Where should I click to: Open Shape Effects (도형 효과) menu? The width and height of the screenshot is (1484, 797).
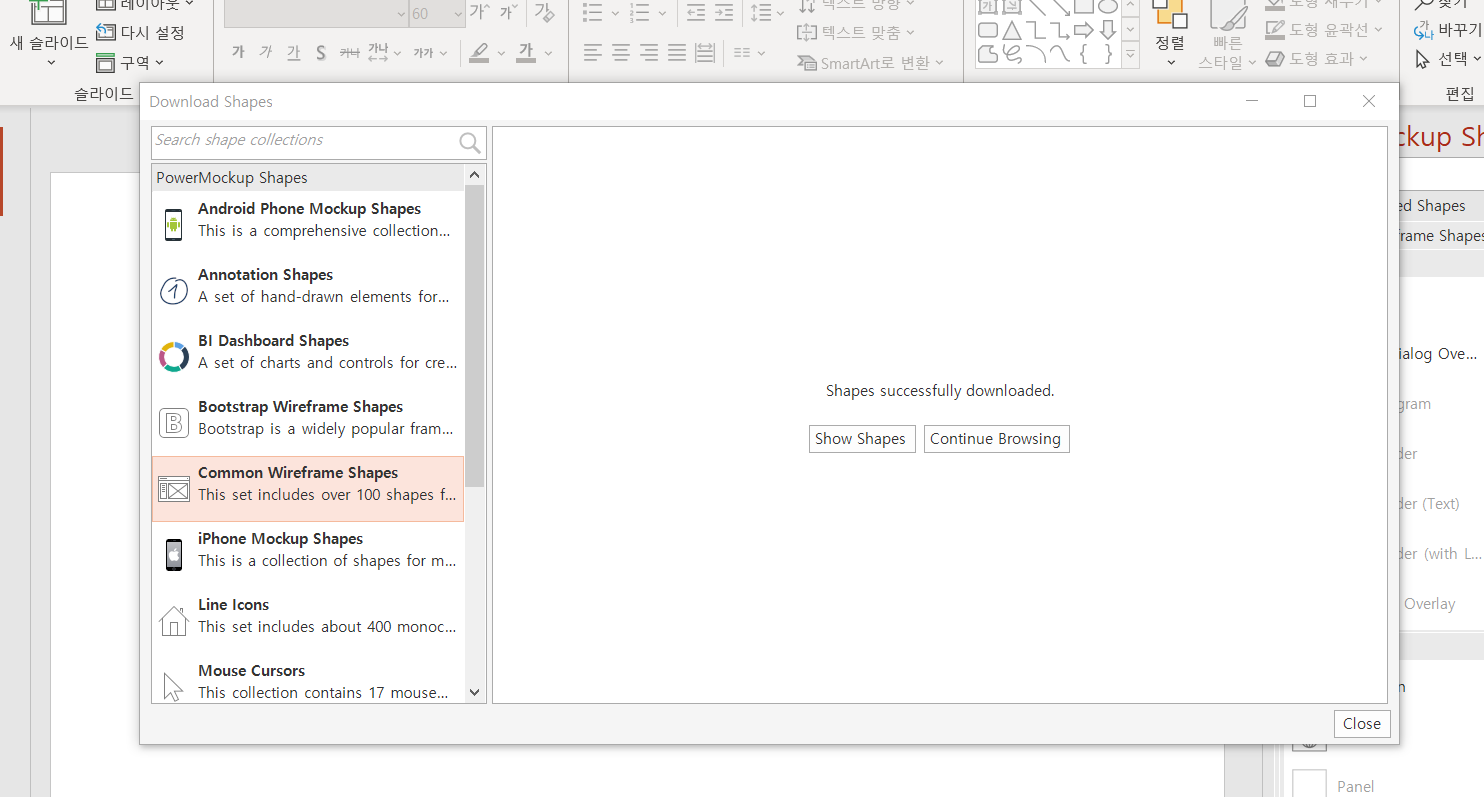[1316, 59]
